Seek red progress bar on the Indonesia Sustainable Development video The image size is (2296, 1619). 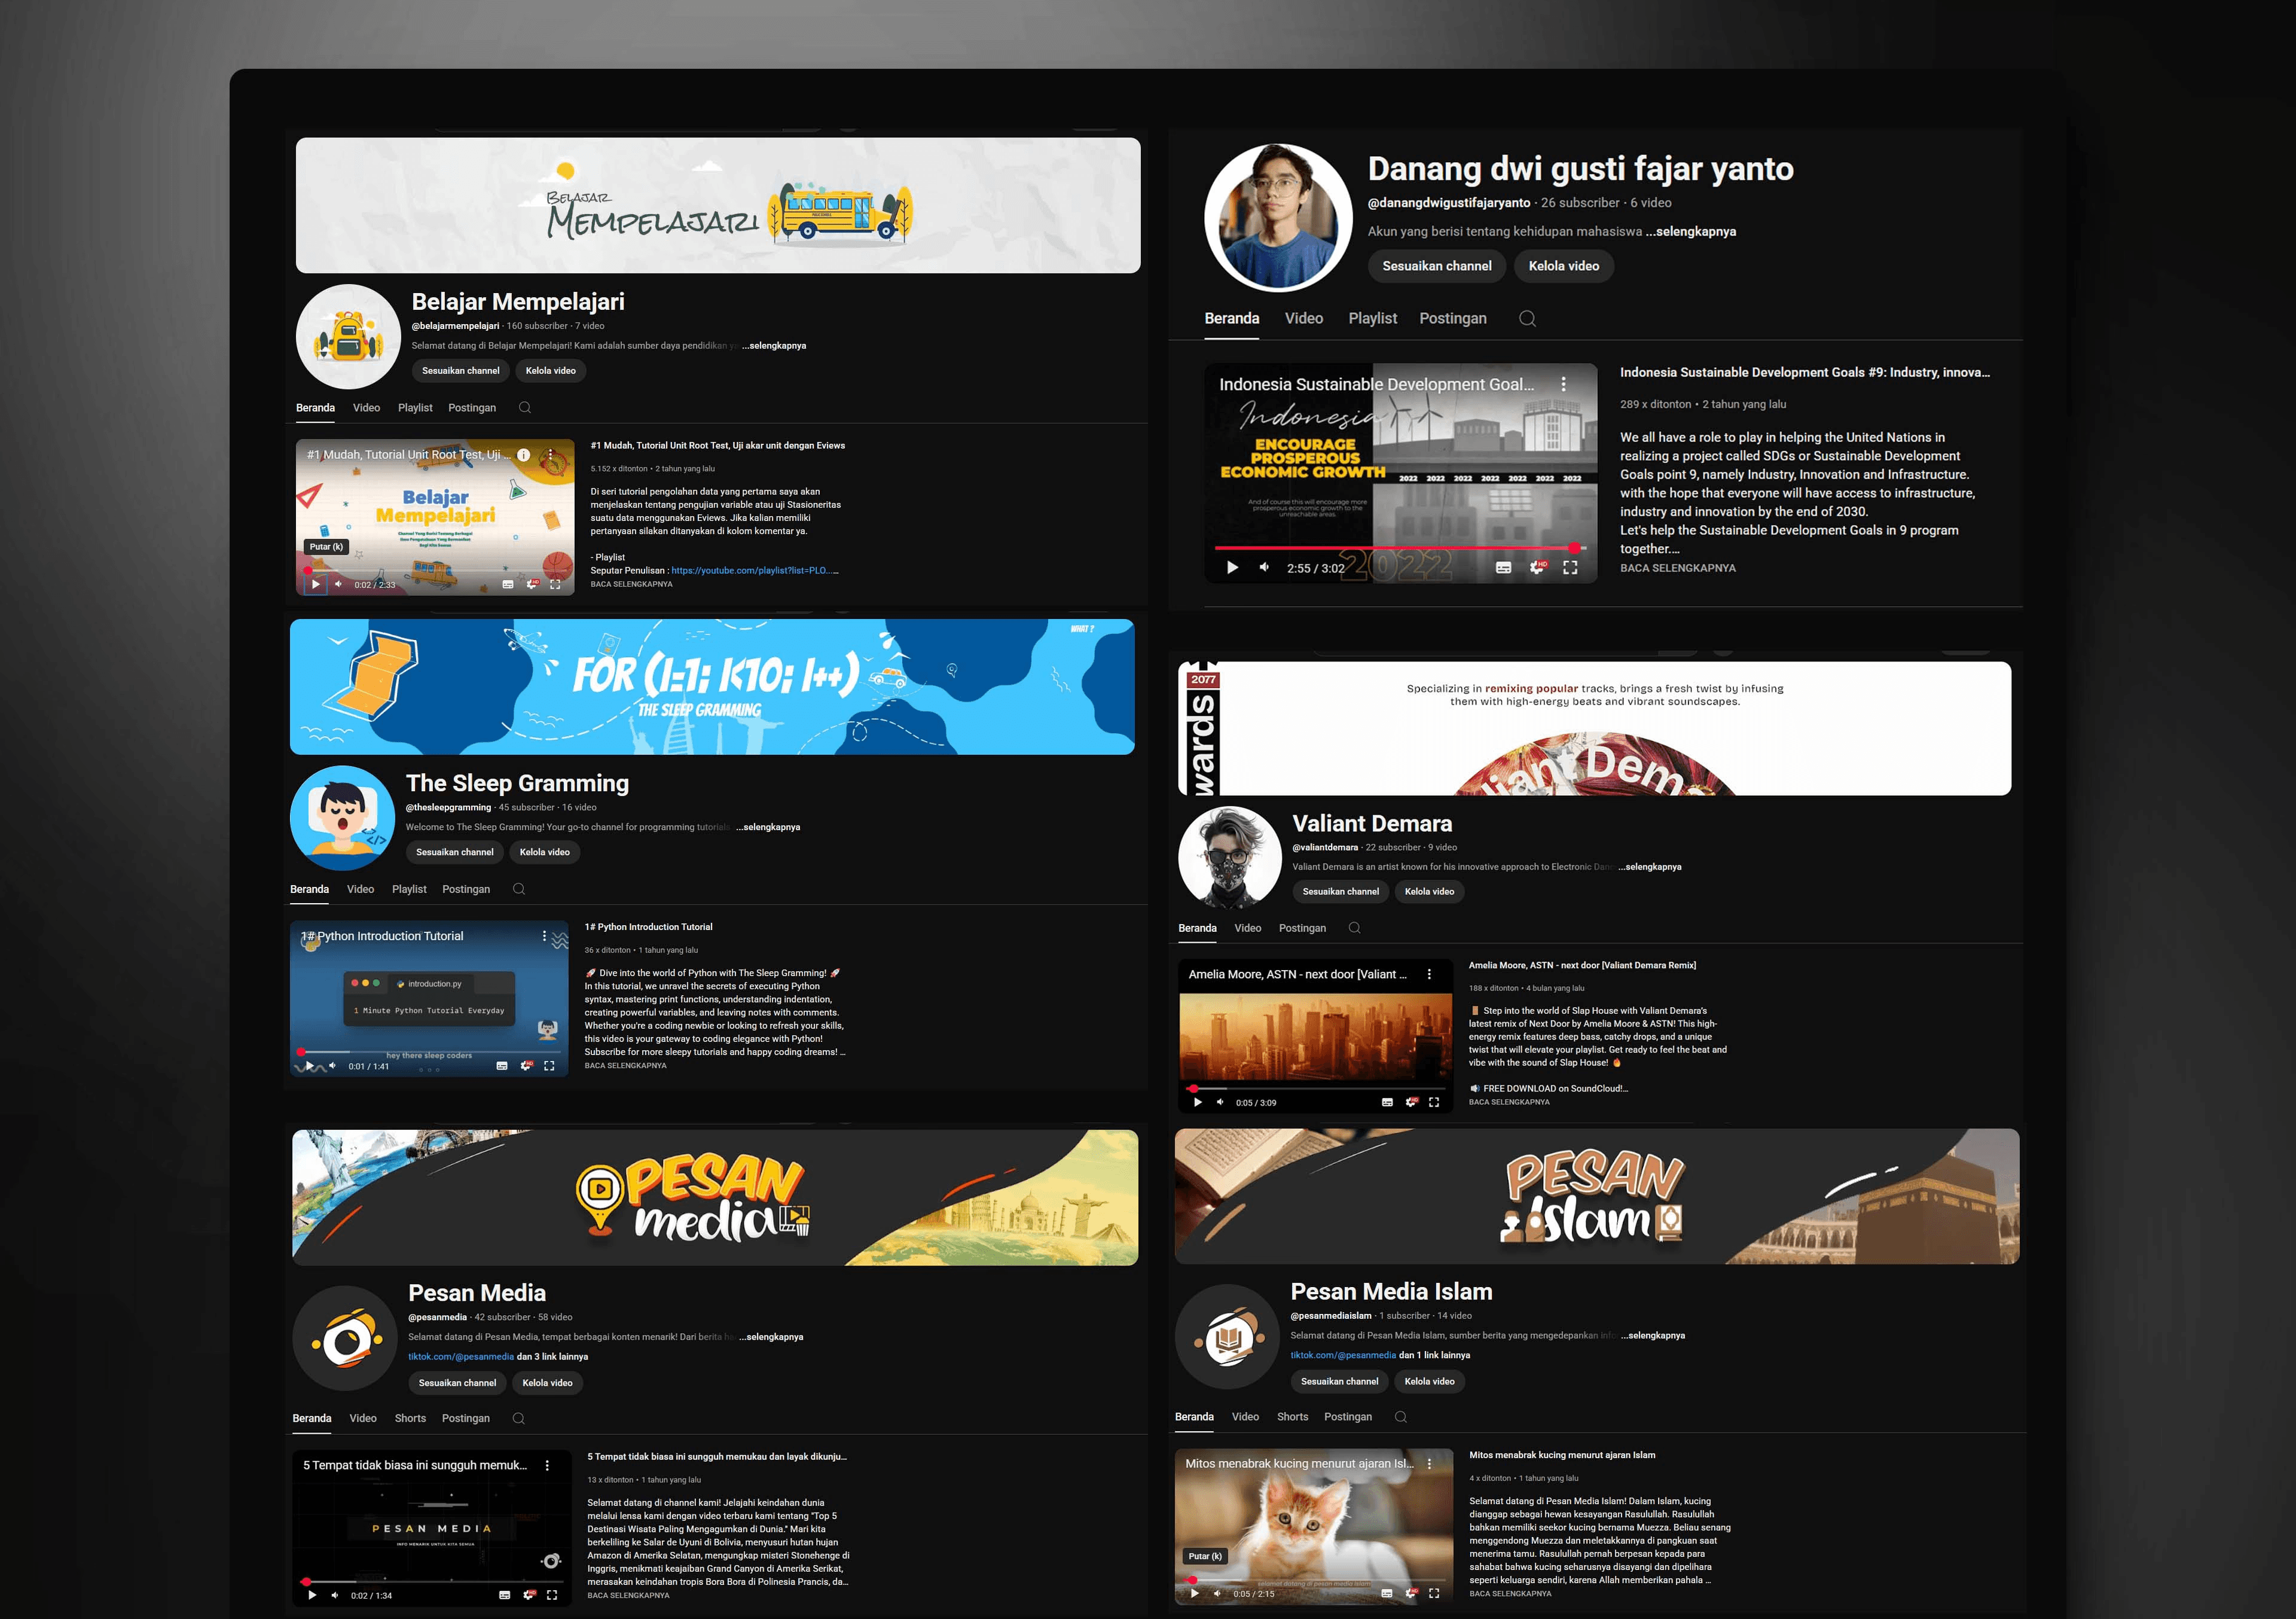(1395, 548)
